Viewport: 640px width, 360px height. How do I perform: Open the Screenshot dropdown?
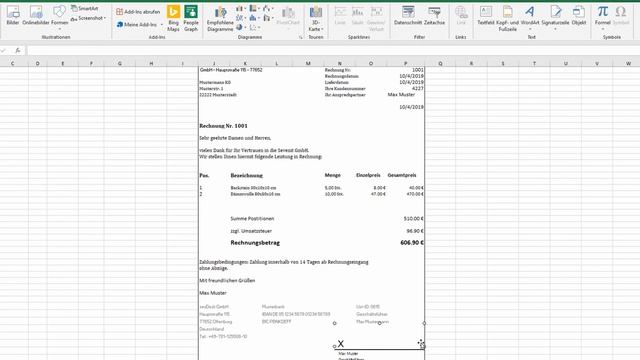88,18
